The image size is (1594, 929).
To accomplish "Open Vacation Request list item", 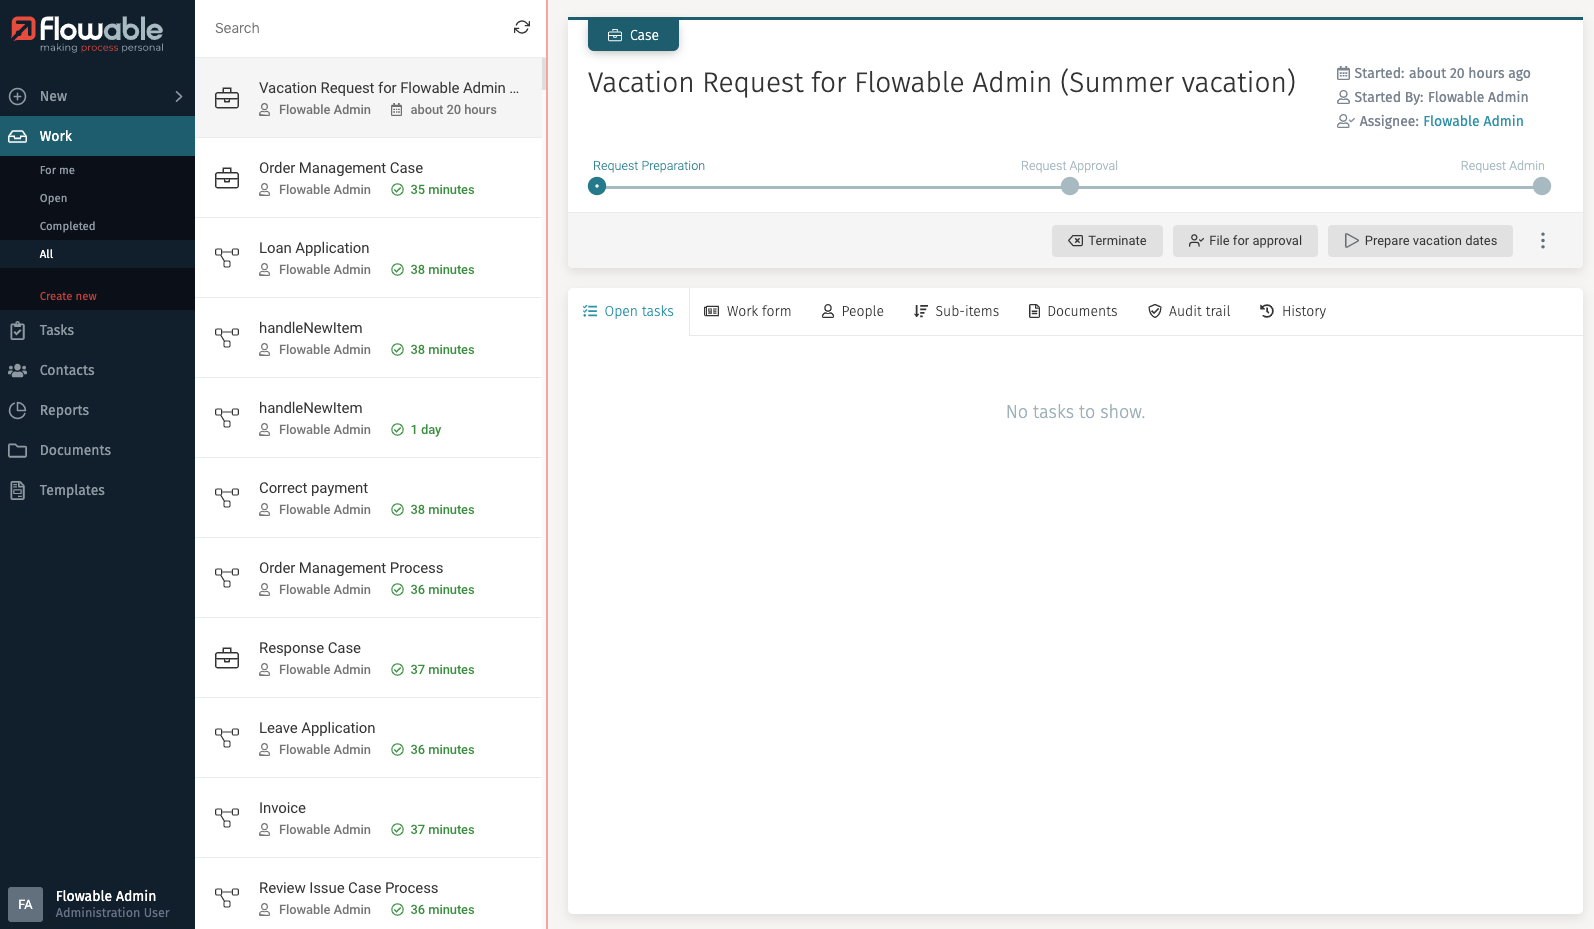I will click(369, 98).
